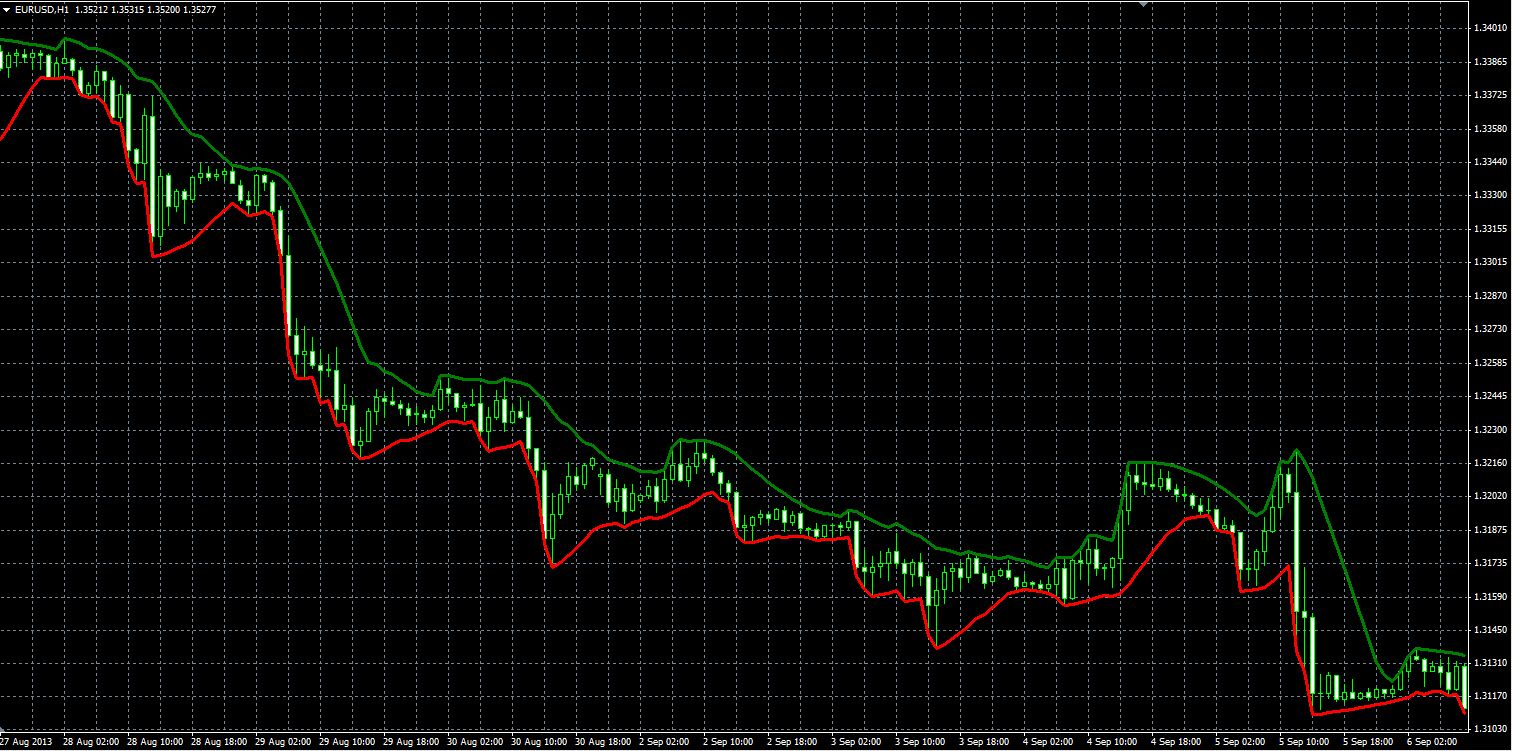1513x751 pixels.
Task: Click the 30 Aug 02:00 time label
Action: pyautogui.click(x=474, y=743)
